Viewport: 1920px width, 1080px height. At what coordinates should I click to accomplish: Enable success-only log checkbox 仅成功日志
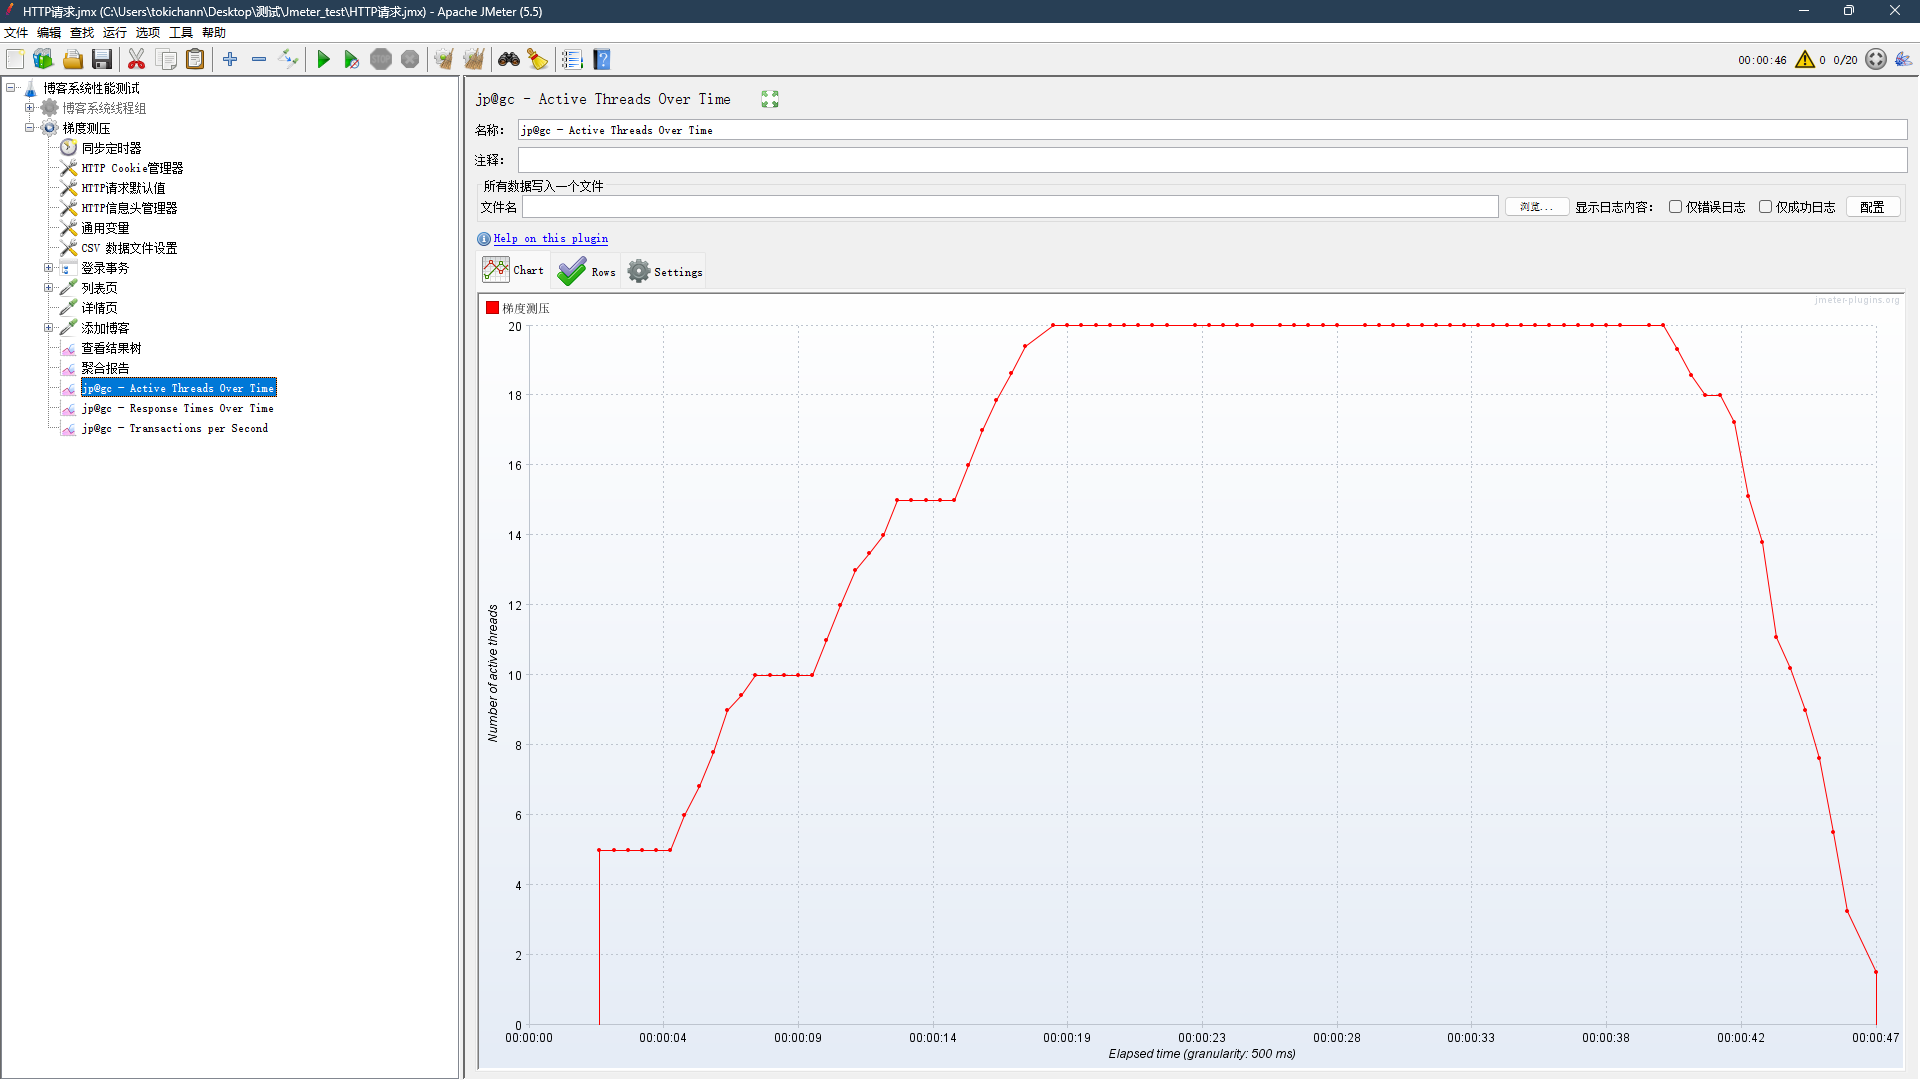pyautogui.click(x=1766, y=207)
